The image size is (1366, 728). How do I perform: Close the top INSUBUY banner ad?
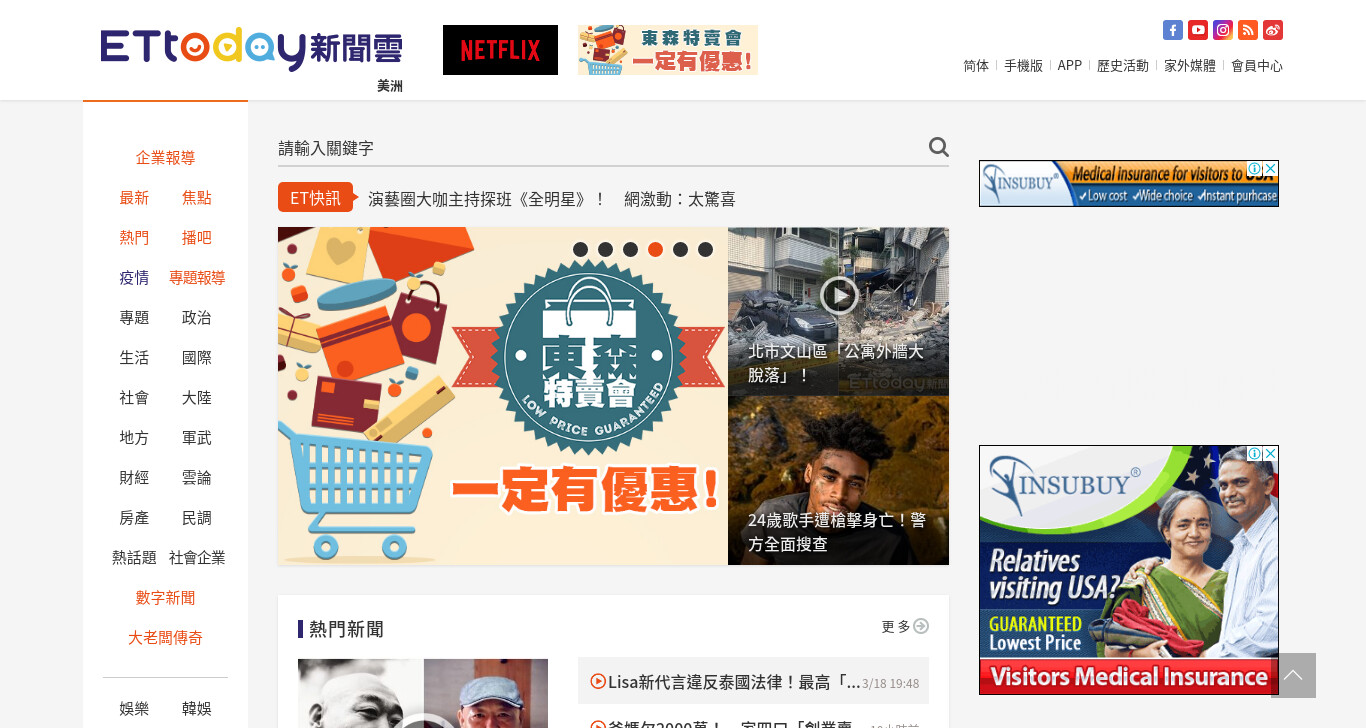tap(1271, 169)
